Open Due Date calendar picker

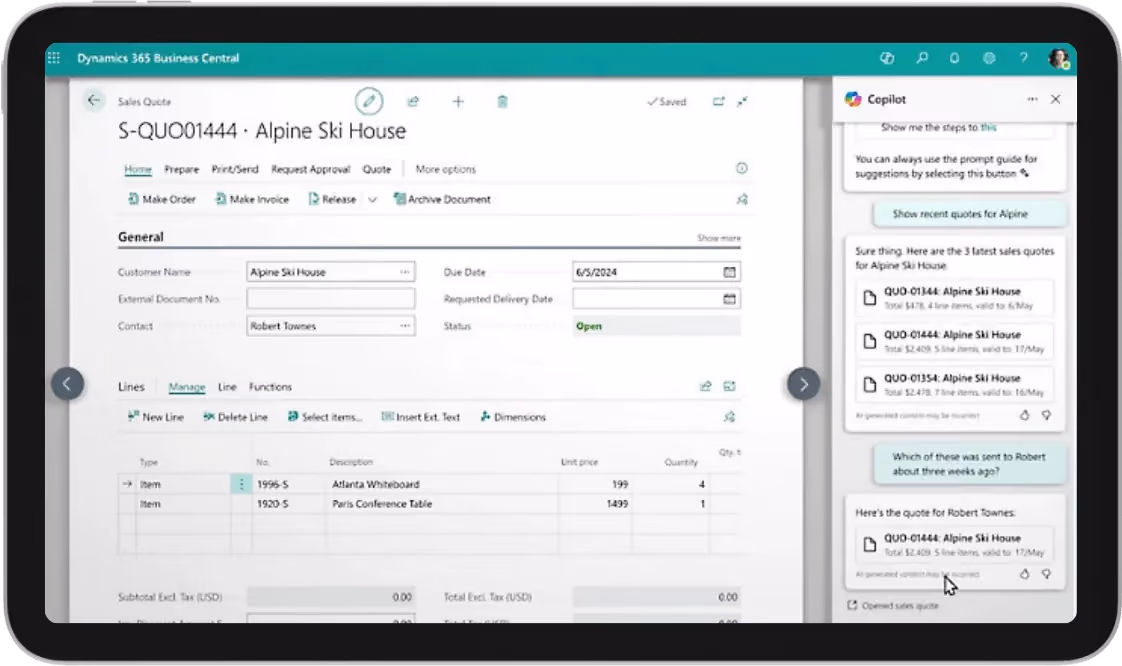[x=729, y=272]
